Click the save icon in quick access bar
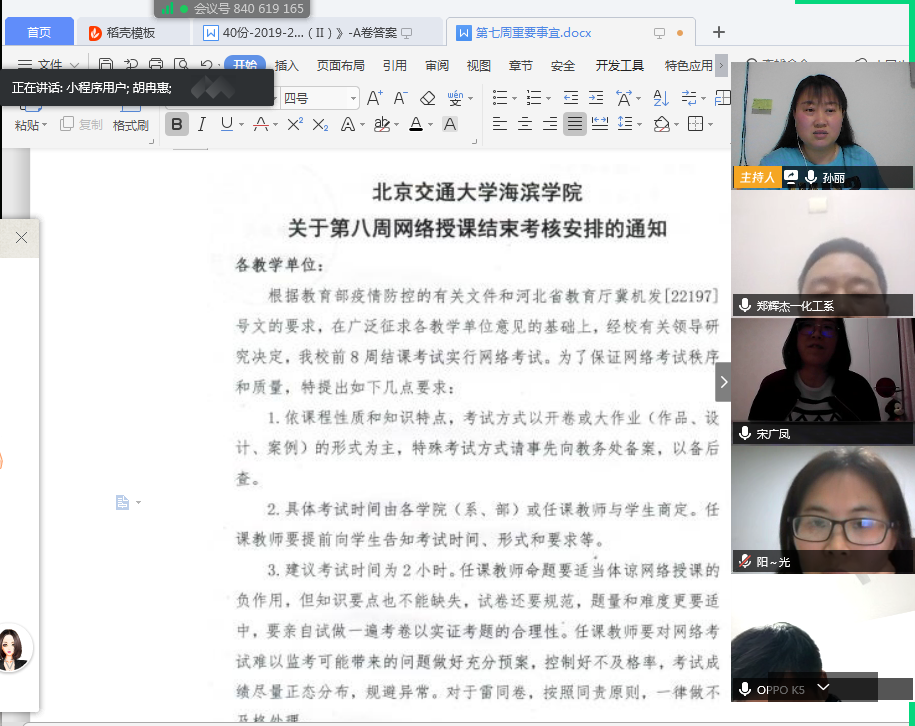The image size is (915, 726). [106, 66]
